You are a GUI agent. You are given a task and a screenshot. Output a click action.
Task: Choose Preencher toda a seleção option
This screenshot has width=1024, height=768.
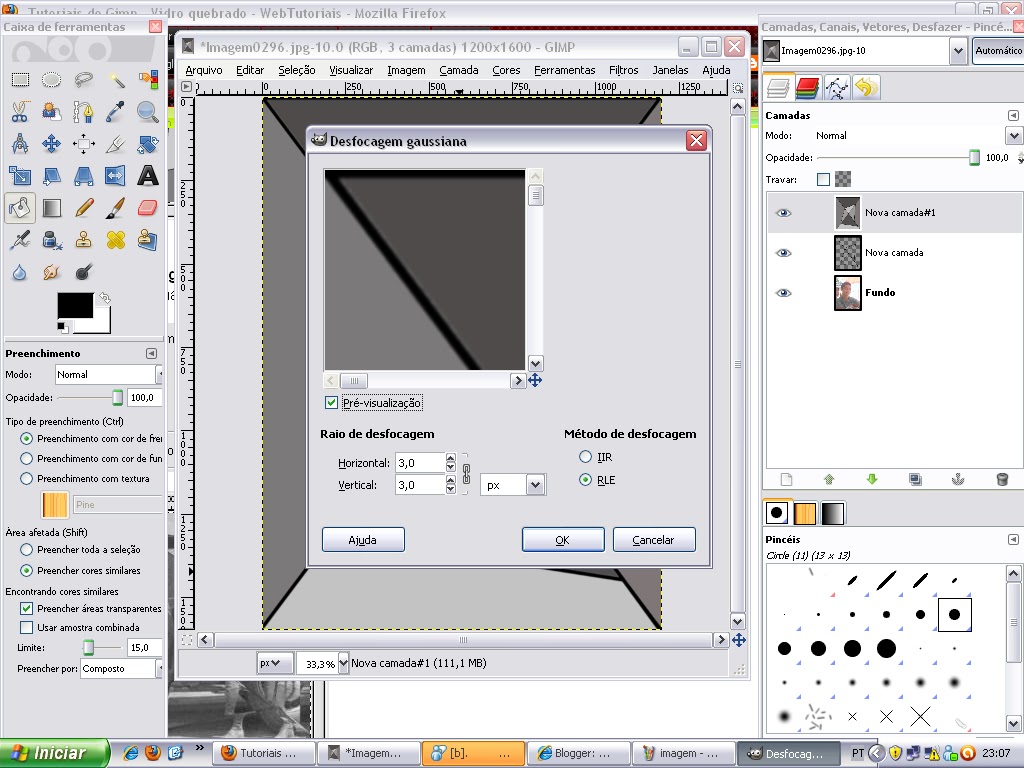(x=27, y=549)
